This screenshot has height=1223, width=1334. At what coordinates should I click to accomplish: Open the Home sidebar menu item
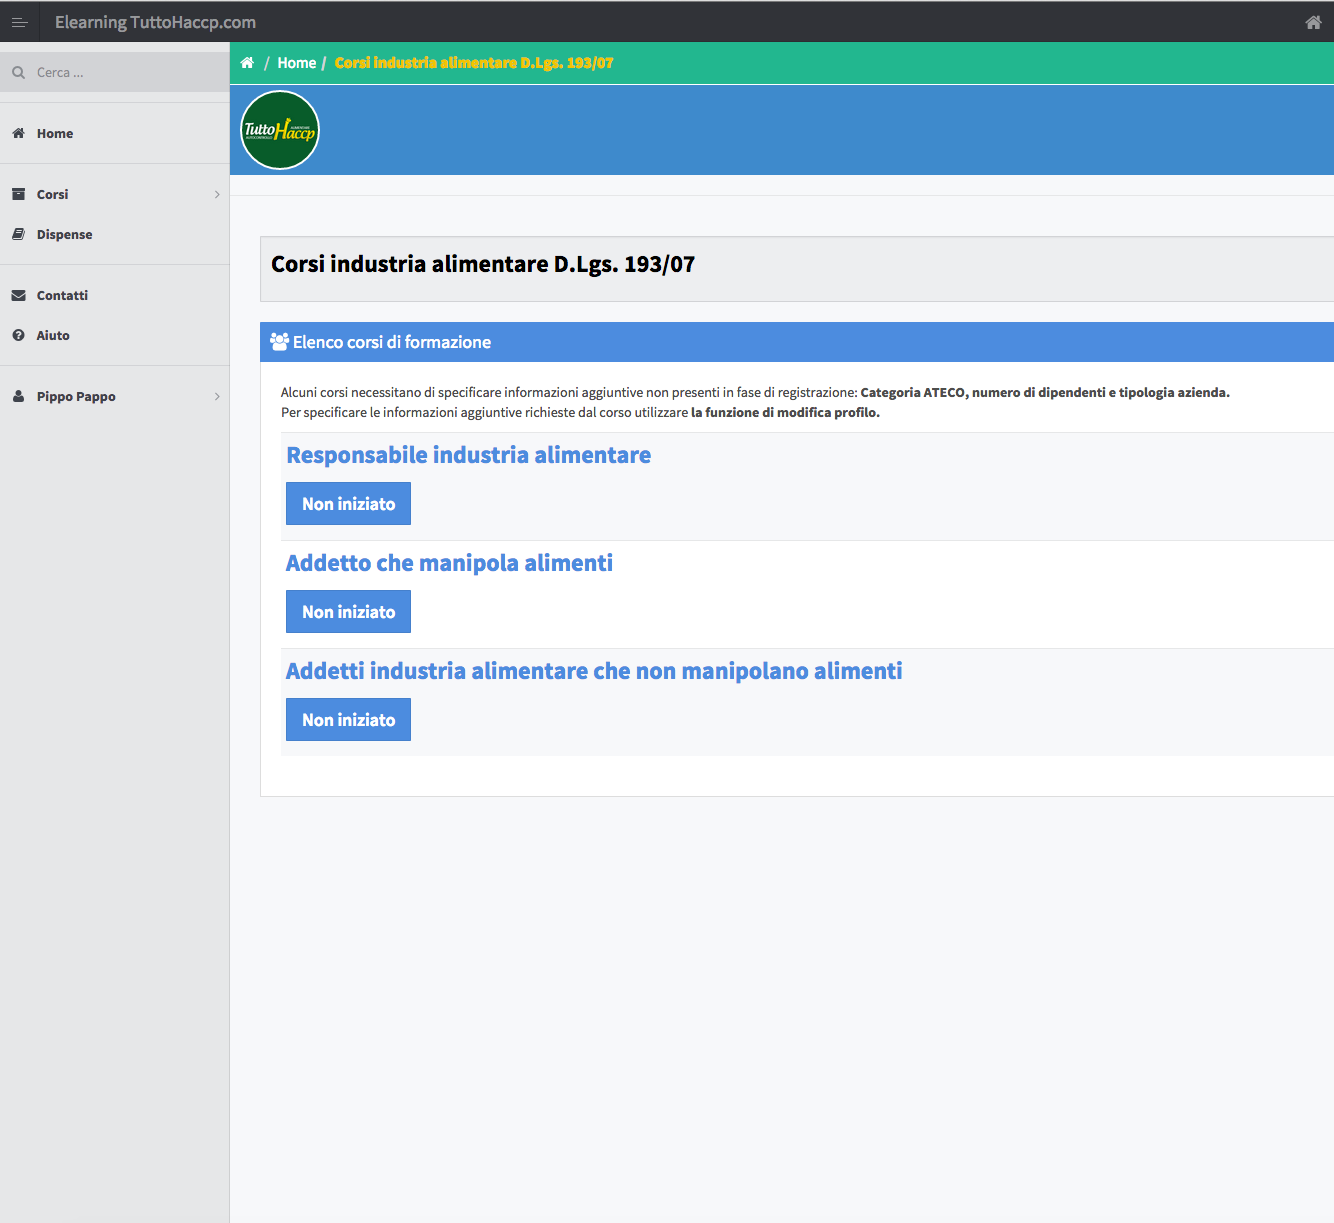[x=55, y=133]
